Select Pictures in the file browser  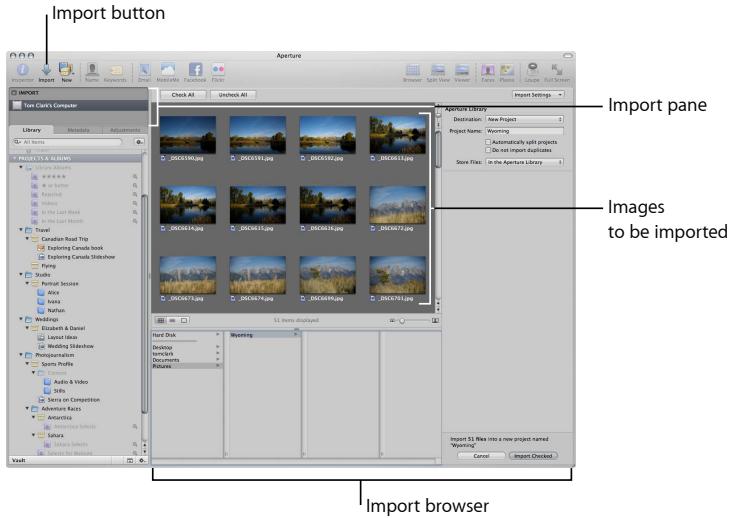coord(187,366)
